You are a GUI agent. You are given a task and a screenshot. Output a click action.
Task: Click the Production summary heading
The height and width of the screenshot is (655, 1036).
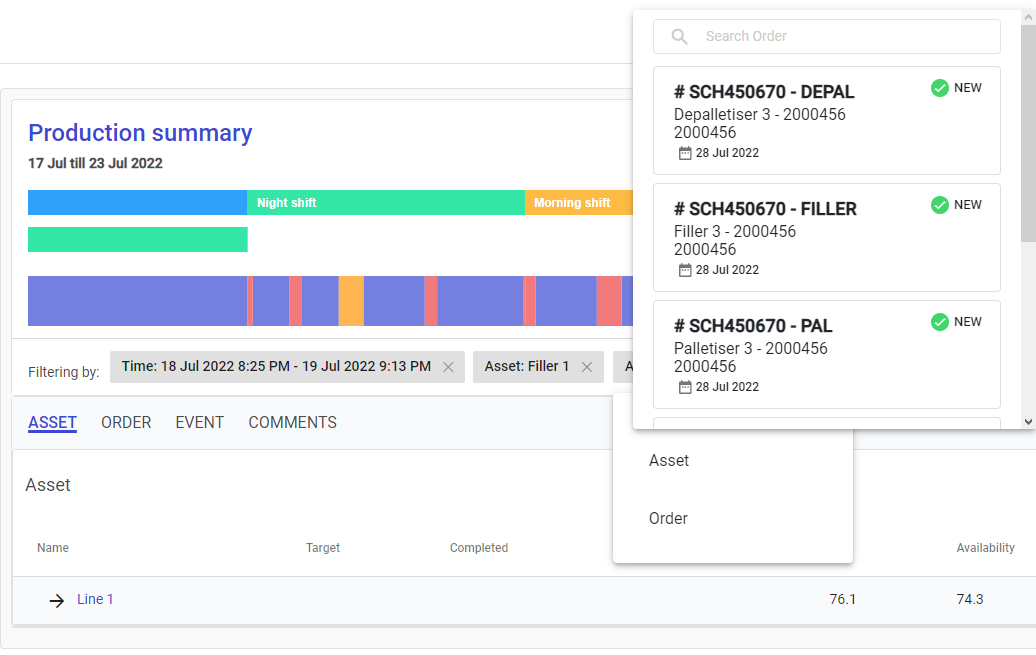140,133
